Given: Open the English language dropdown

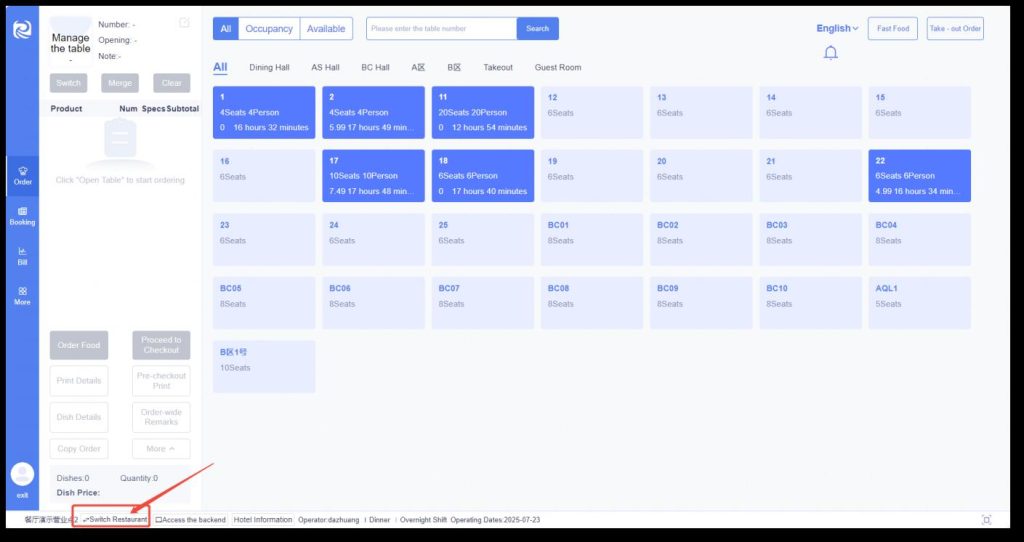Looking at the screenshot, I should (837, 29).
